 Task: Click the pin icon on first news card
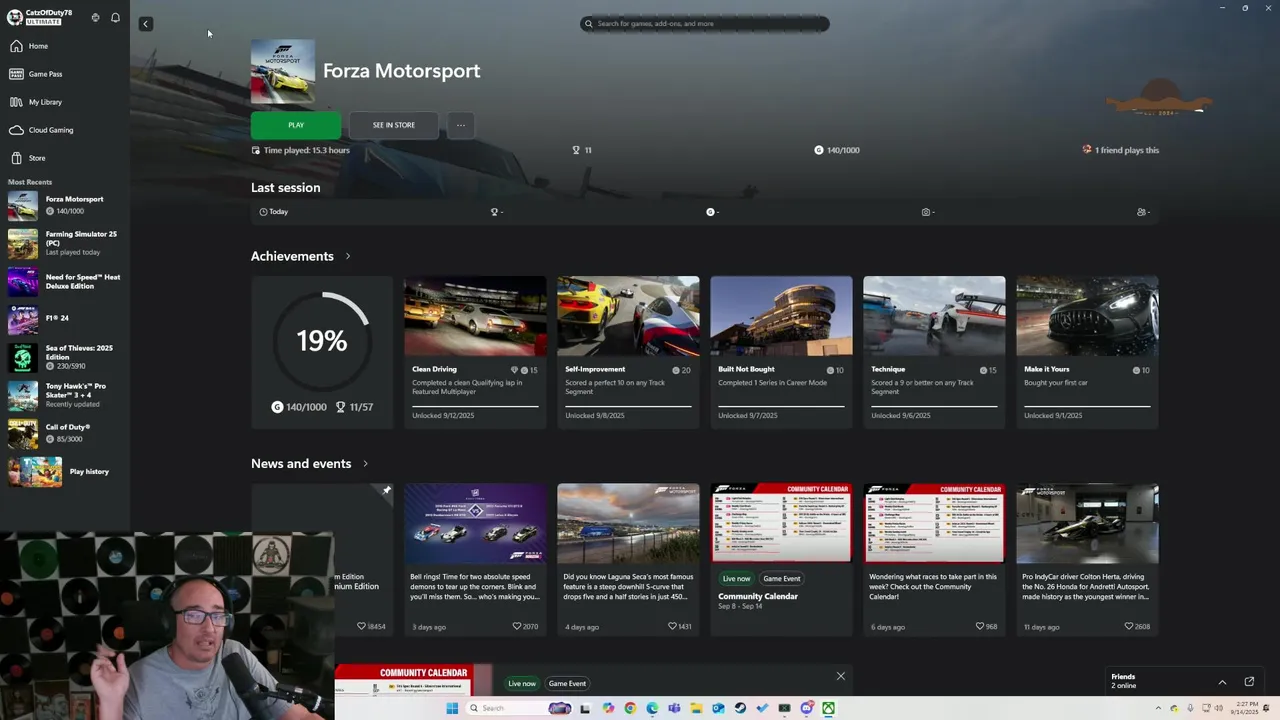386,490
